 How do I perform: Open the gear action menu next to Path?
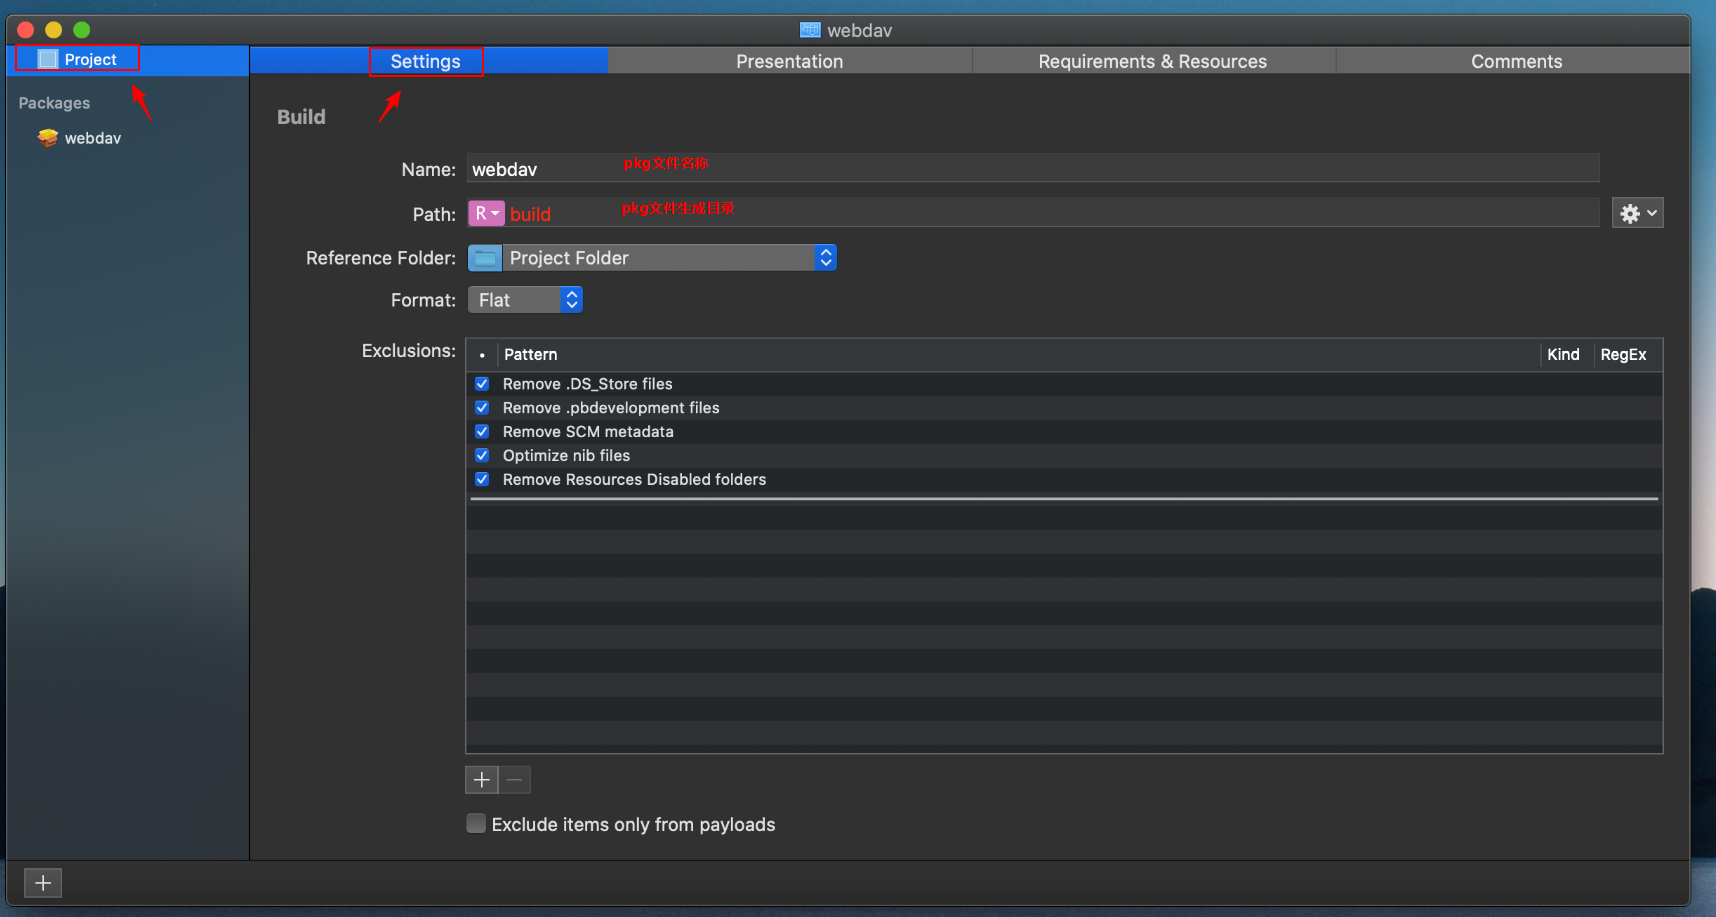click(1637, 213)
